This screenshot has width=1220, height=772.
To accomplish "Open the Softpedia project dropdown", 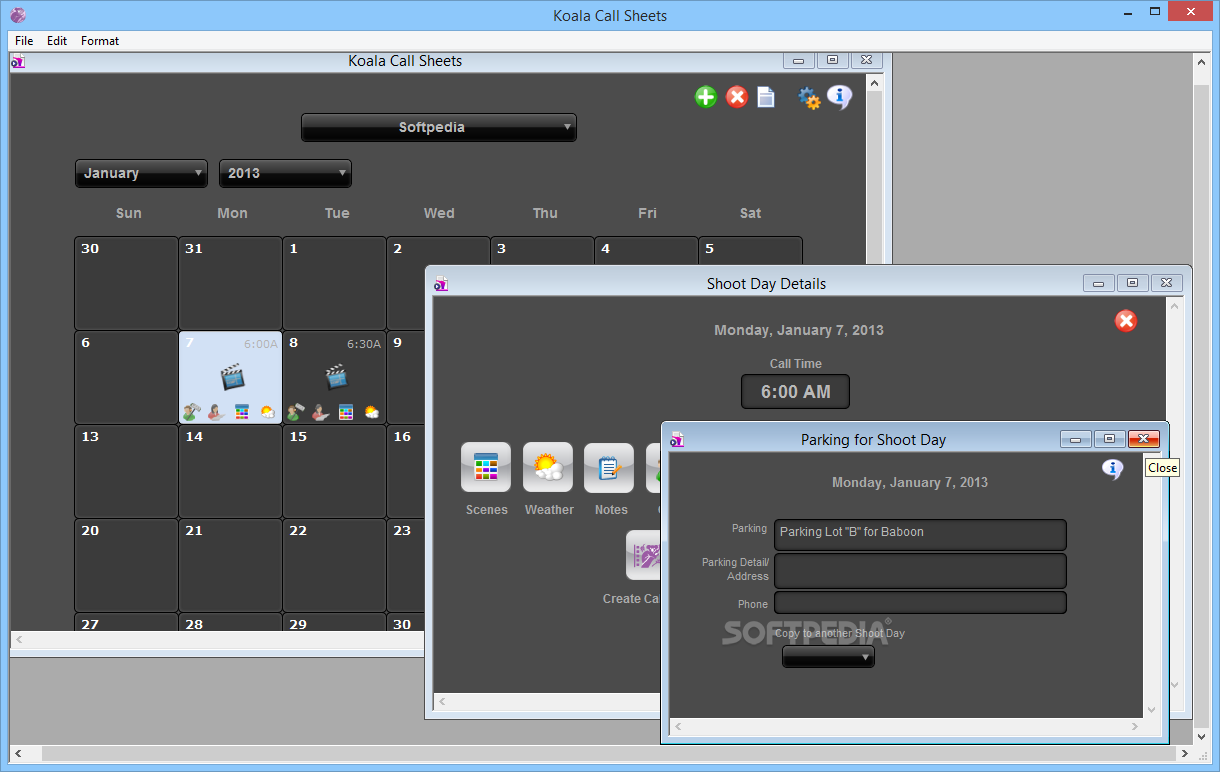I will (x=439, y=127).
